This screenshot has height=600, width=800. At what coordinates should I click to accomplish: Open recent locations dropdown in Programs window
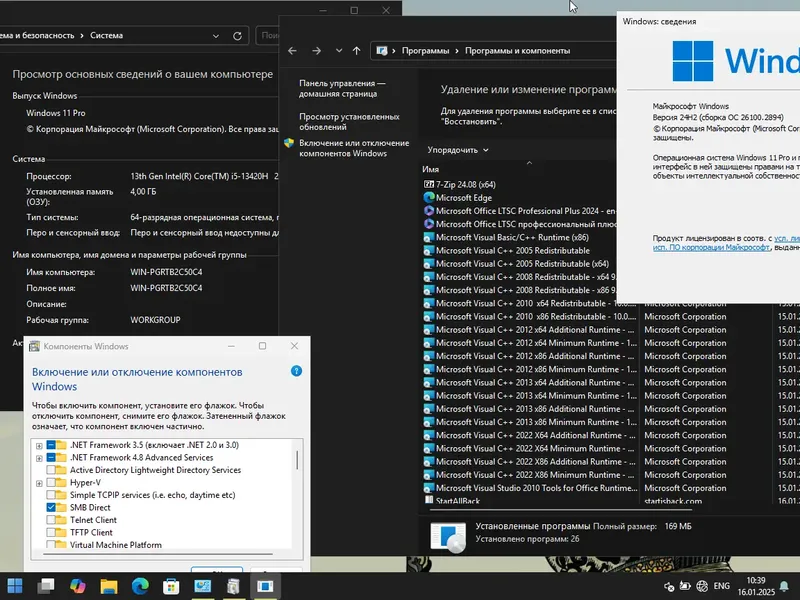click(x=339, y=51)
